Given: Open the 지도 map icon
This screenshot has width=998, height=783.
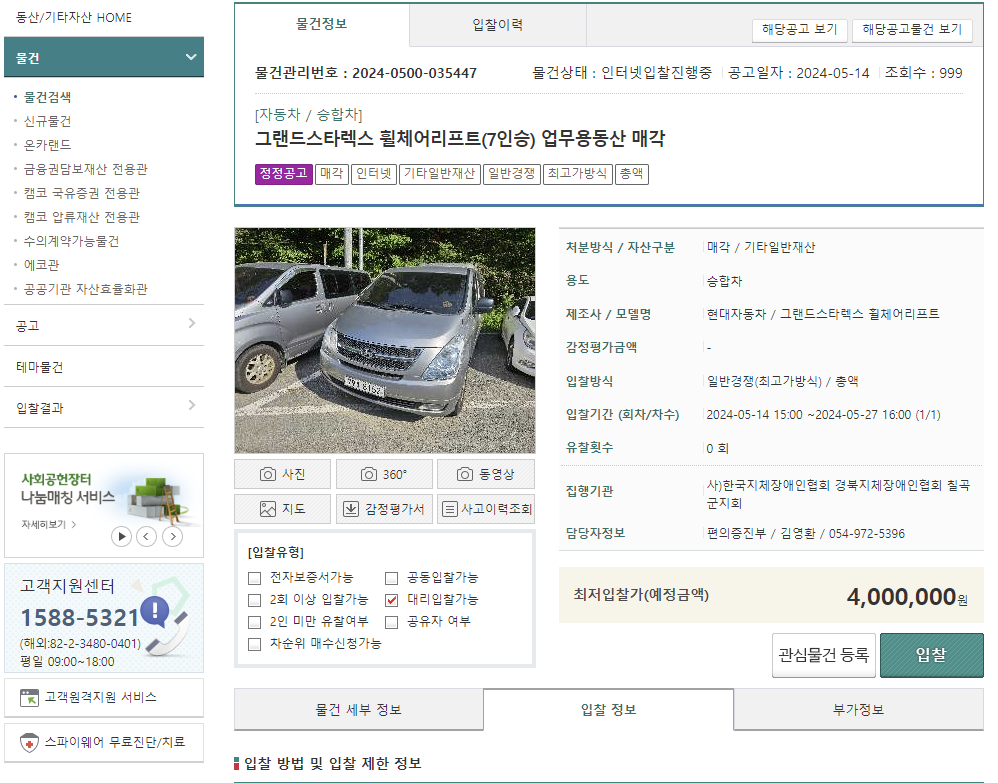Looking at the screenshot, I should point(281,508).
